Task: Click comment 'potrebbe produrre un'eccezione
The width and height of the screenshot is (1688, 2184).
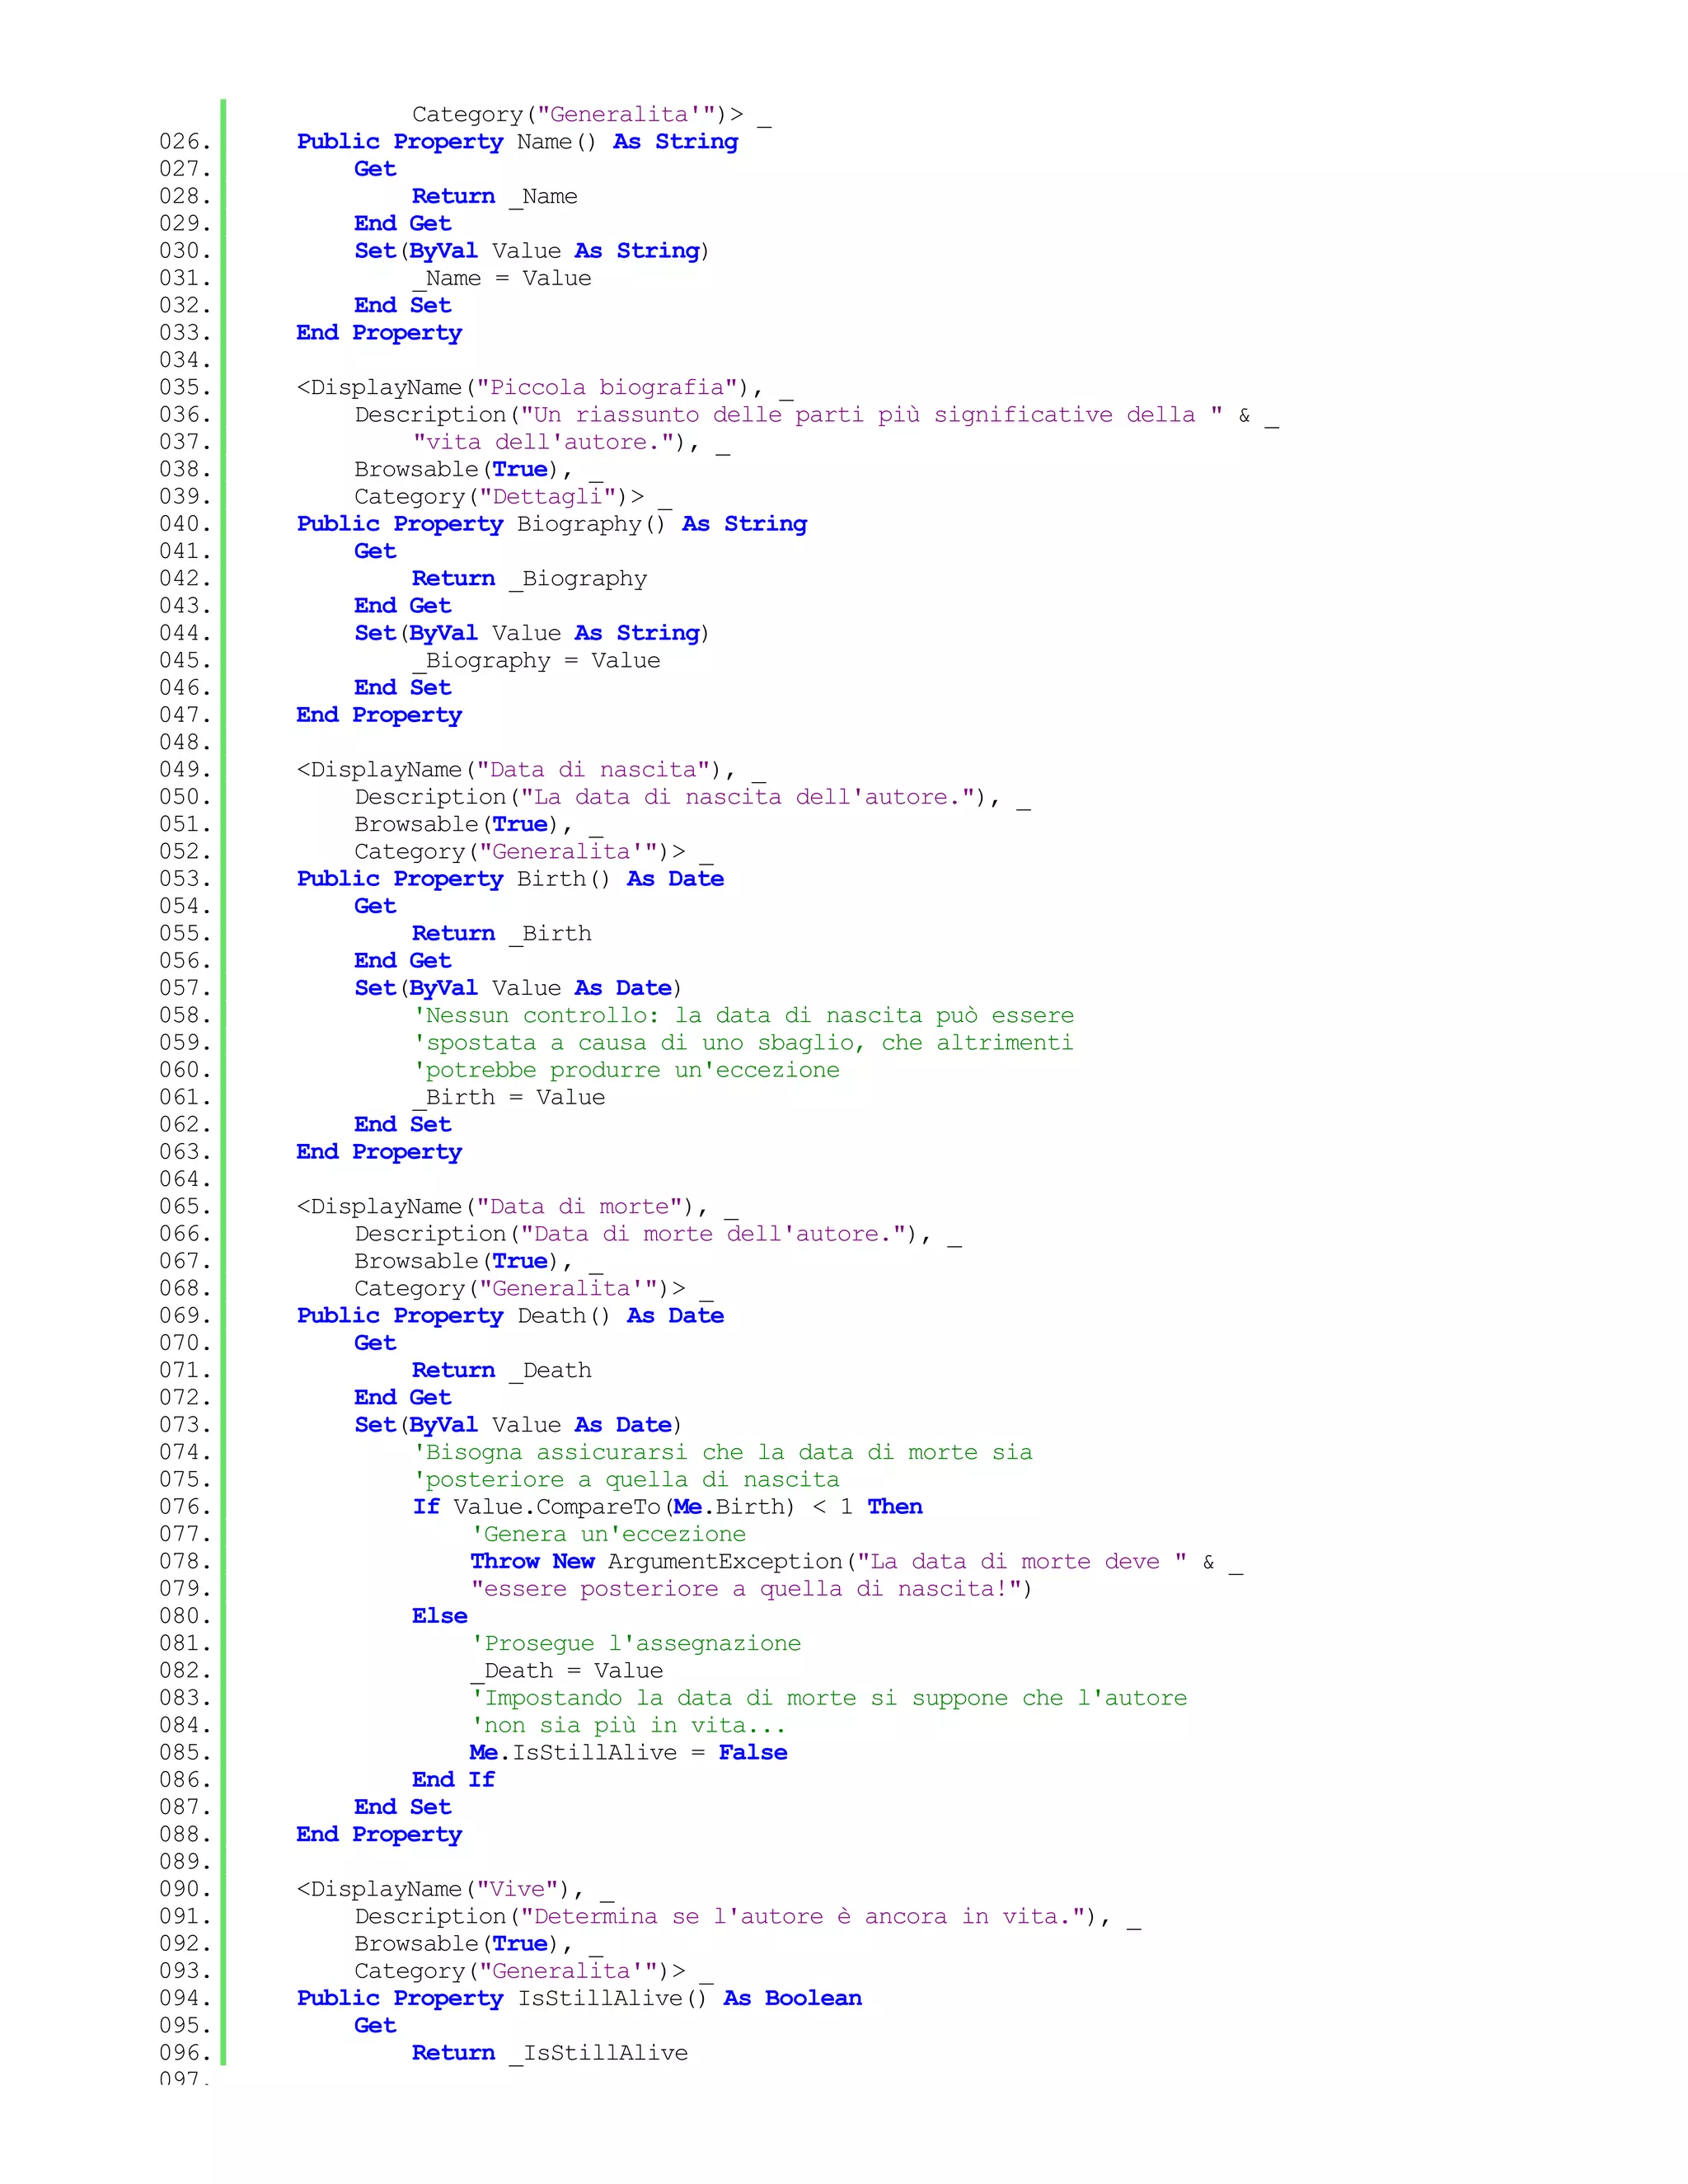Action: [626, 1070]
